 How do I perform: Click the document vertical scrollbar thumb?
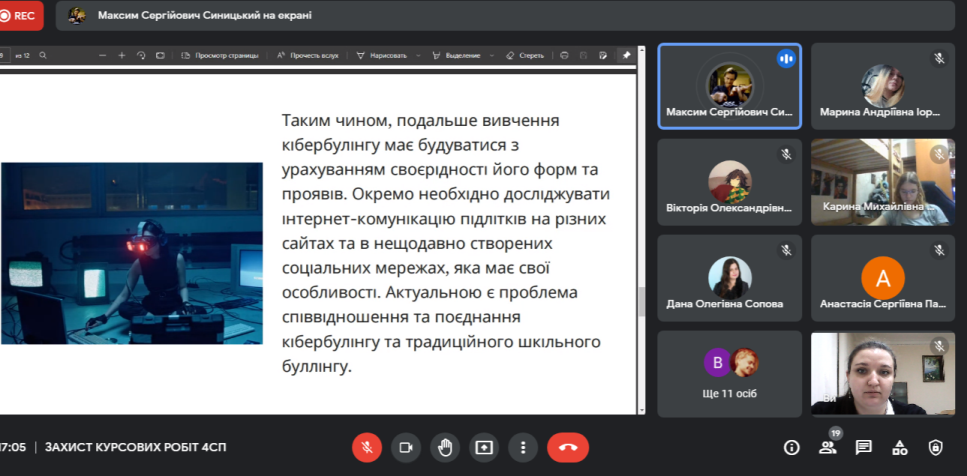[640, 300]
